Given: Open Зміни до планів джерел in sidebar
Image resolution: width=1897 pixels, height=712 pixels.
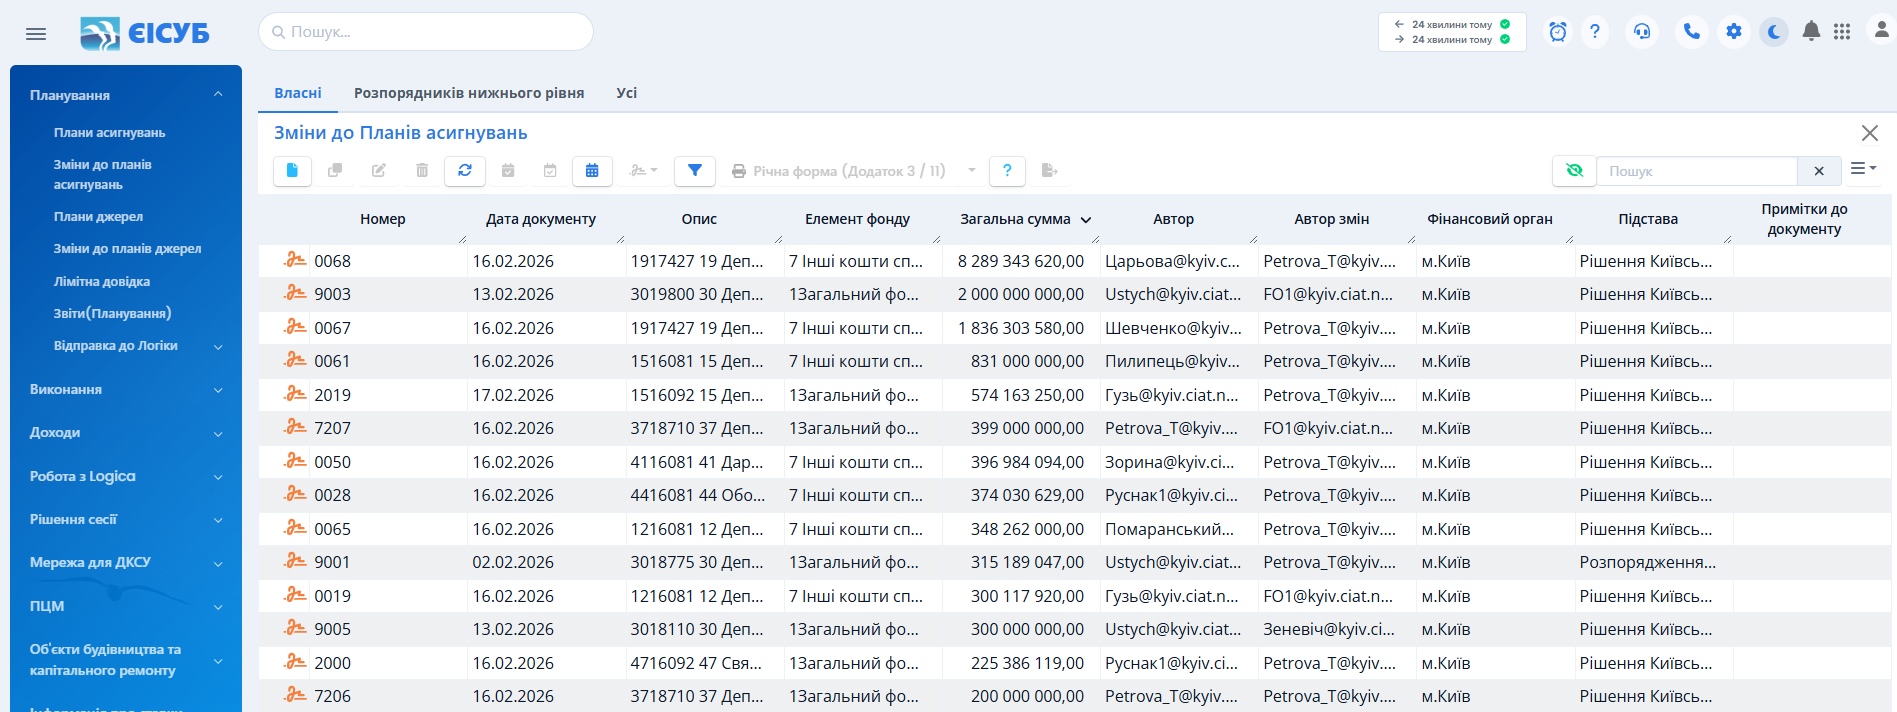Looking at the screenshot, I should (126, 248).
